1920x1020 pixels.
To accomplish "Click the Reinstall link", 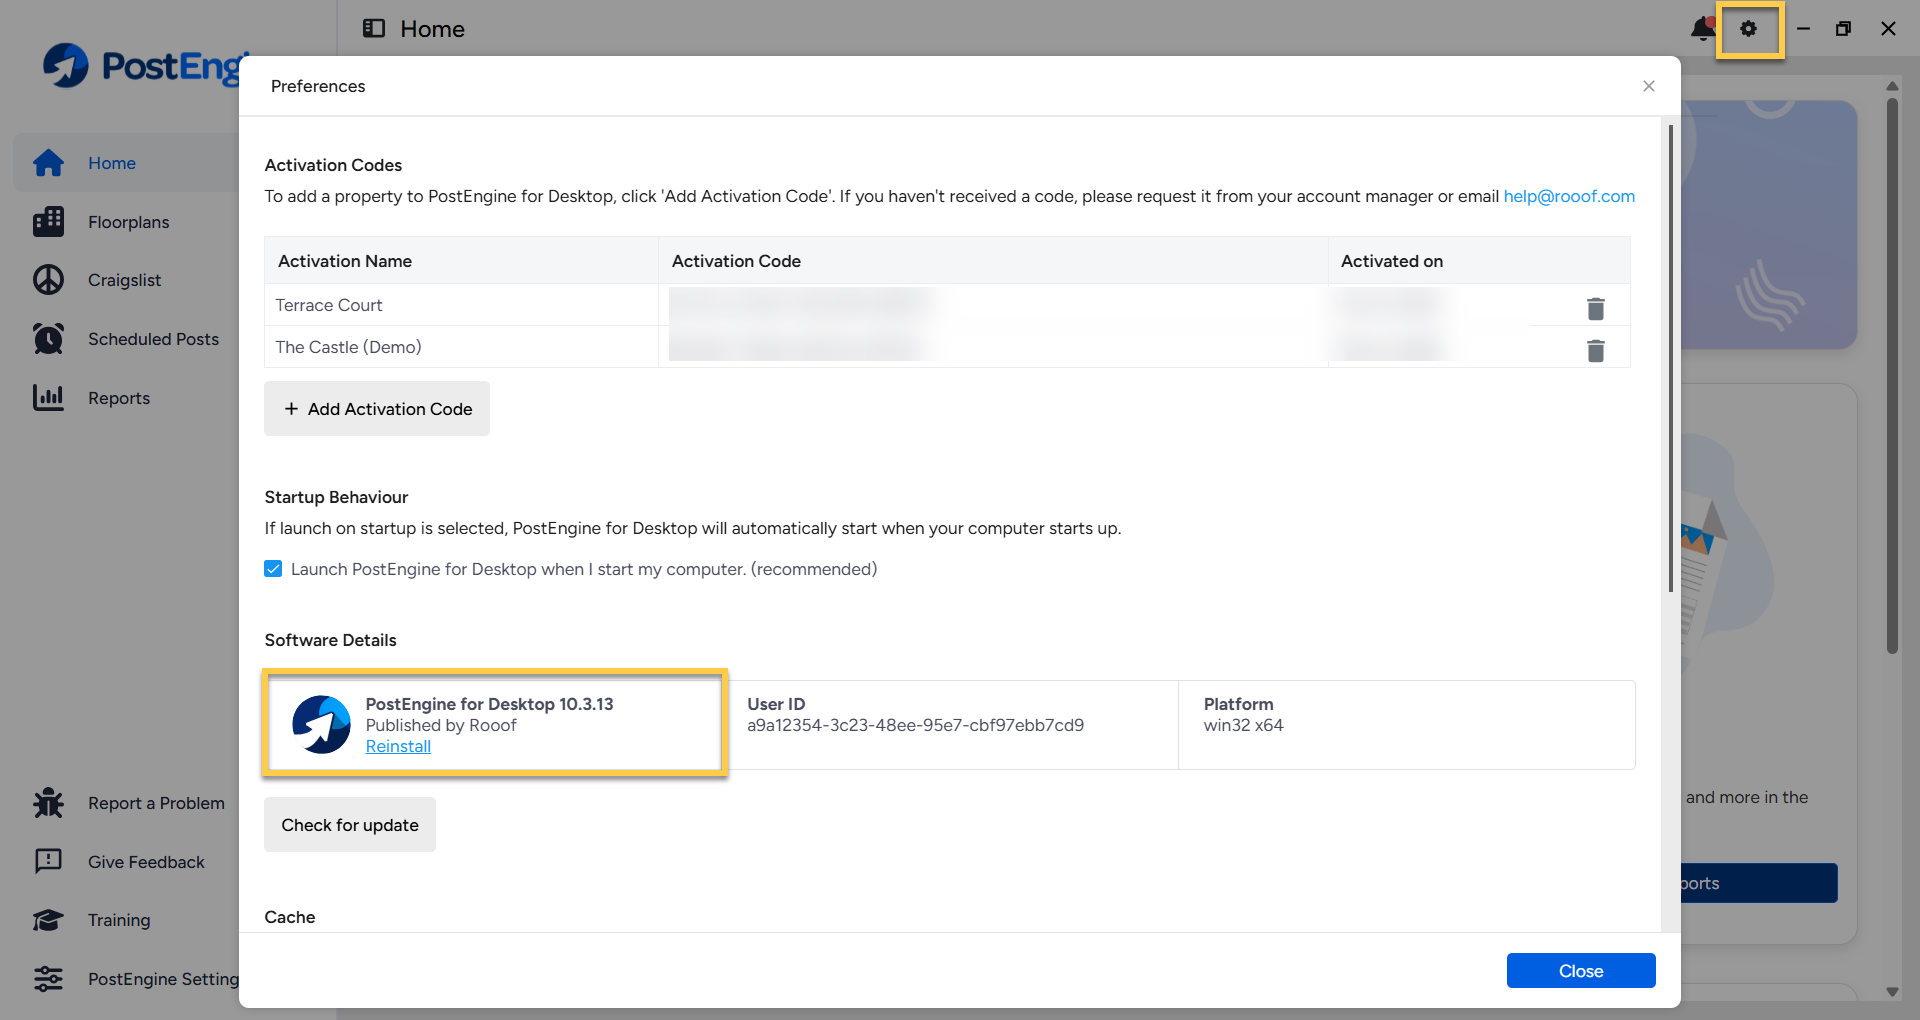I will tap(398, 746).
